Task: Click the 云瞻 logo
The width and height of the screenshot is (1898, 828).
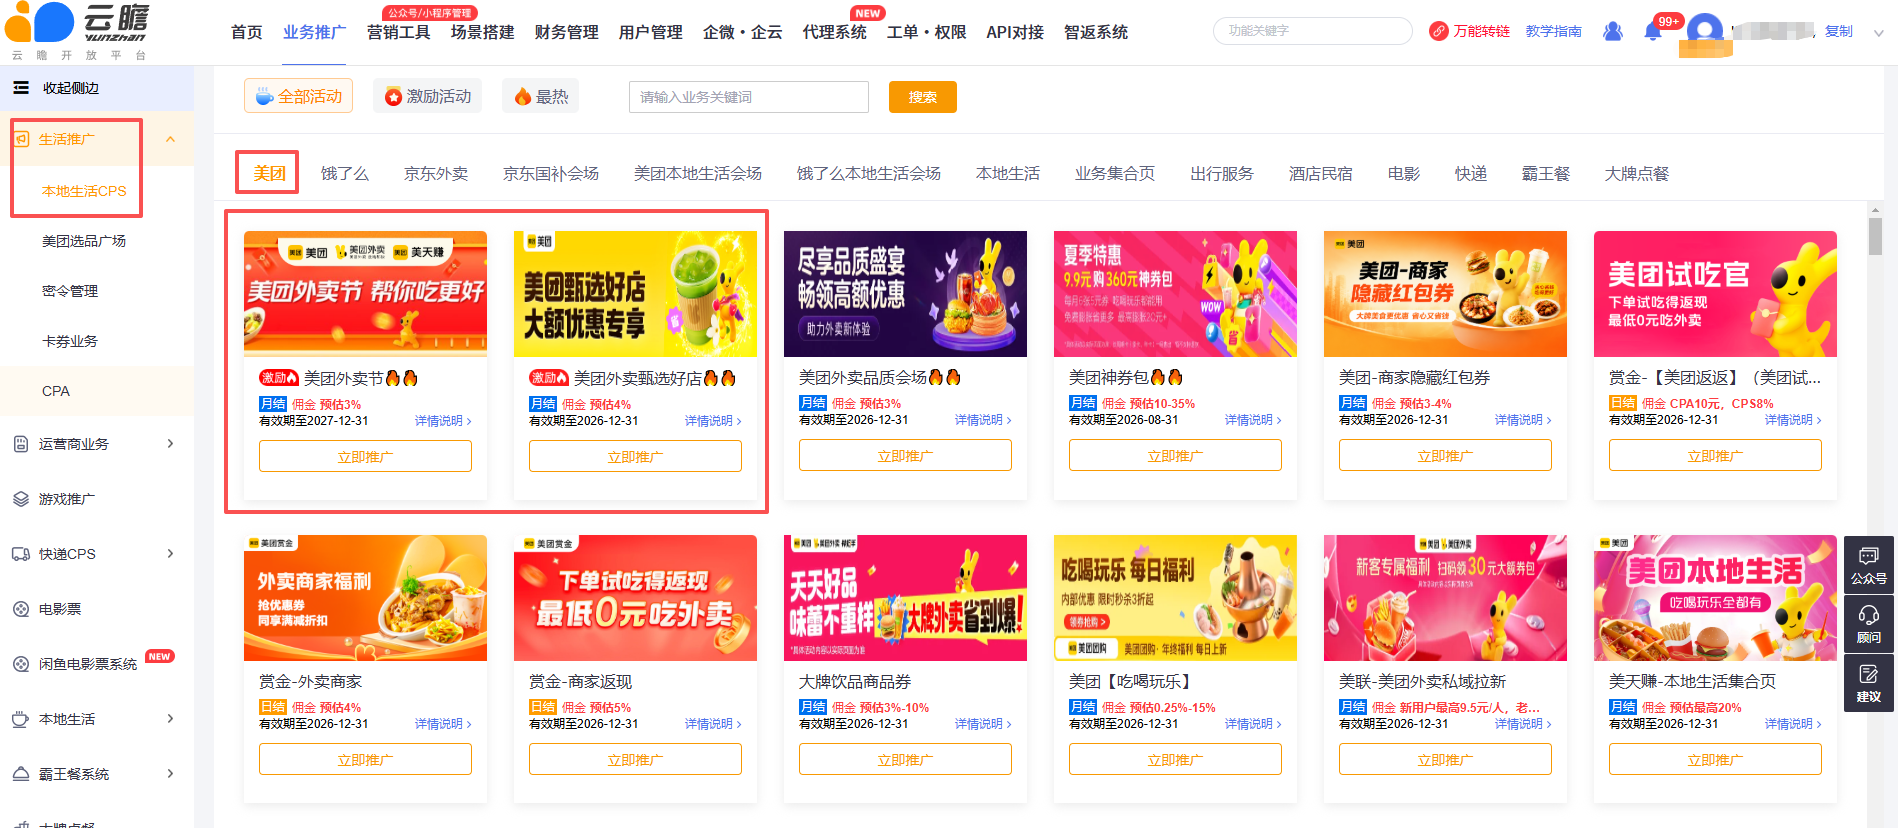Action: tap(78, 31)
